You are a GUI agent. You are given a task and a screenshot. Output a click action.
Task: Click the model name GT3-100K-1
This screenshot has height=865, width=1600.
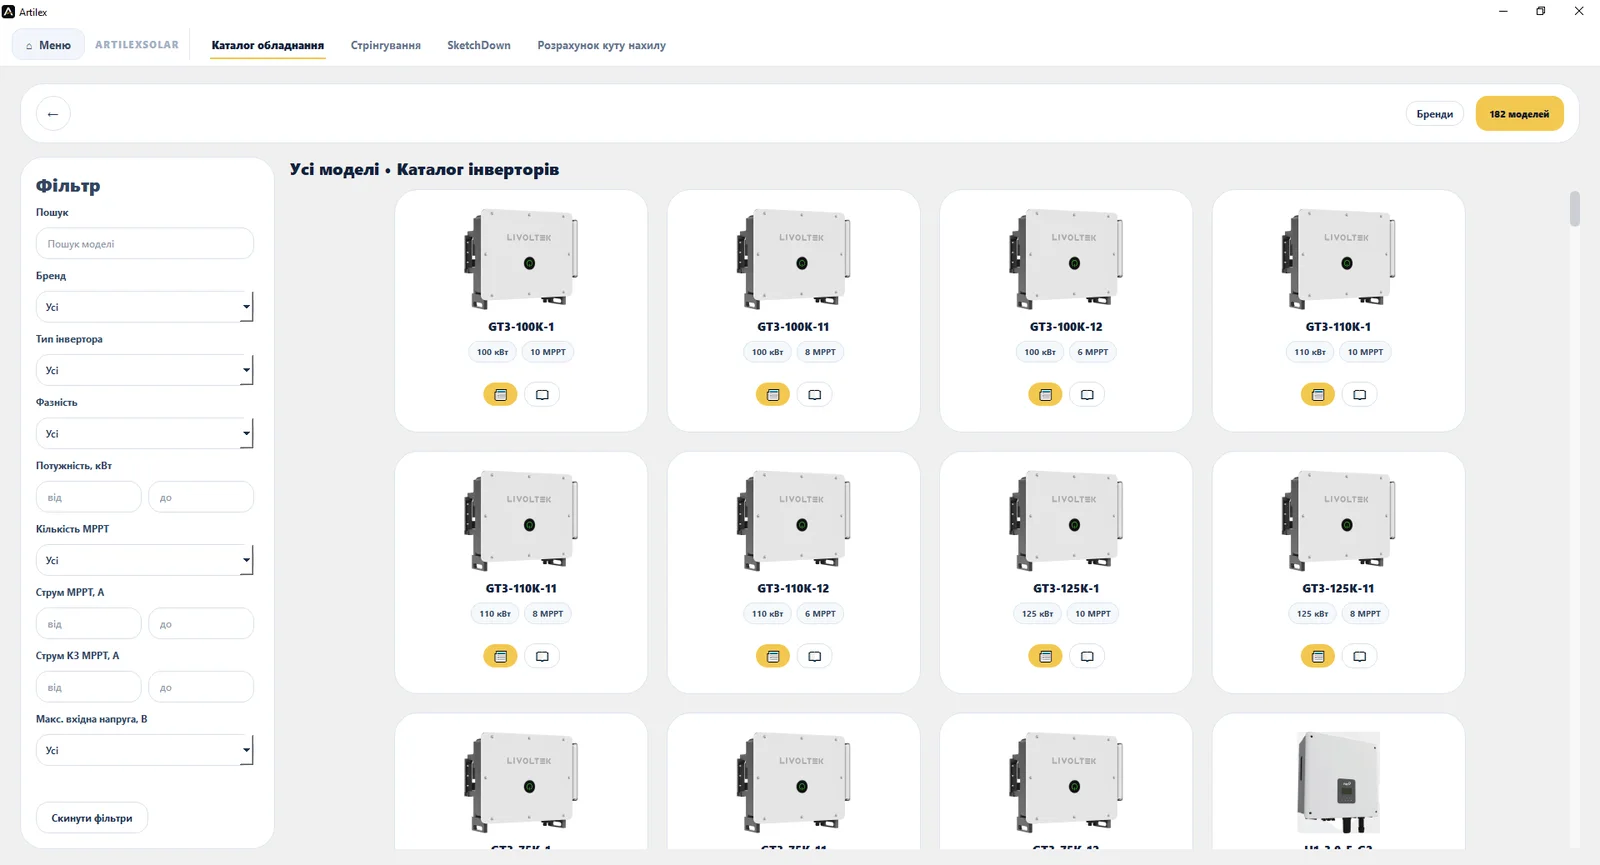pyautogui.click(x=521, y=327)
